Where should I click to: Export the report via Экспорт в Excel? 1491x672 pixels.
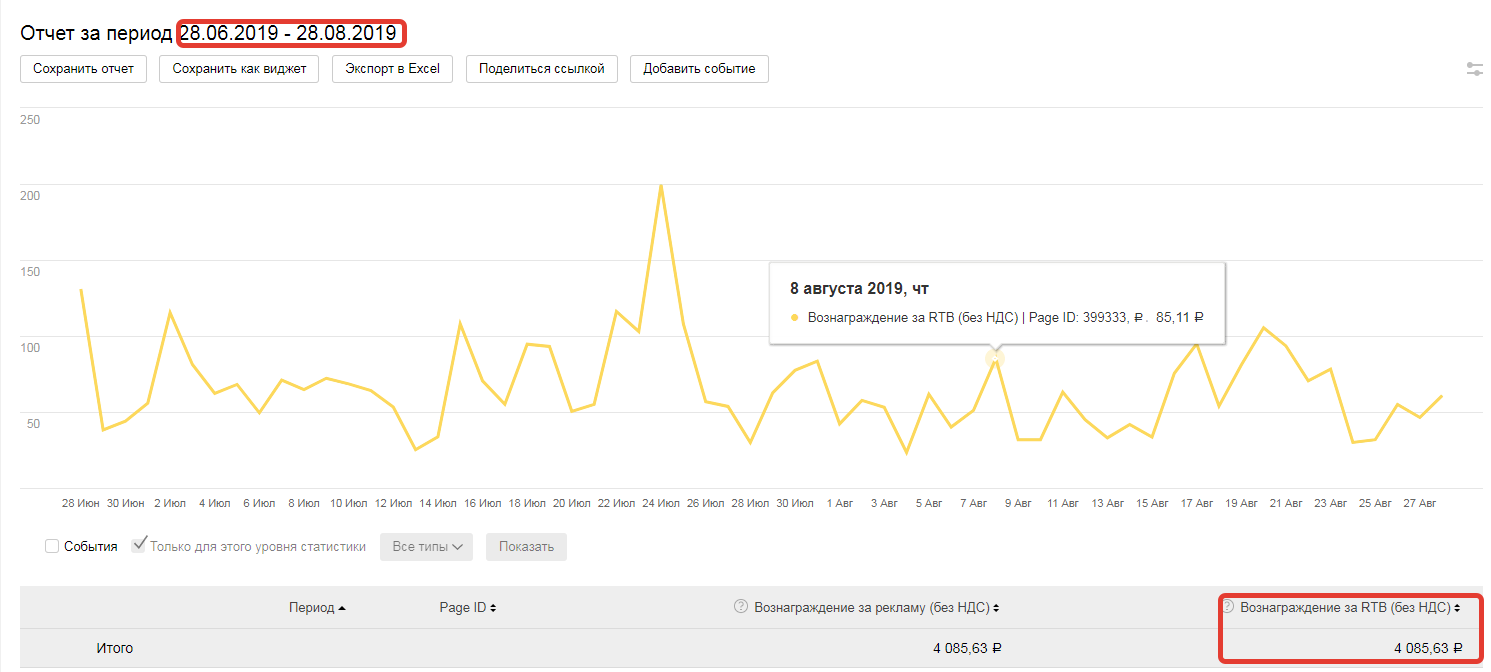pyautogui.click(x=393, y=69)
